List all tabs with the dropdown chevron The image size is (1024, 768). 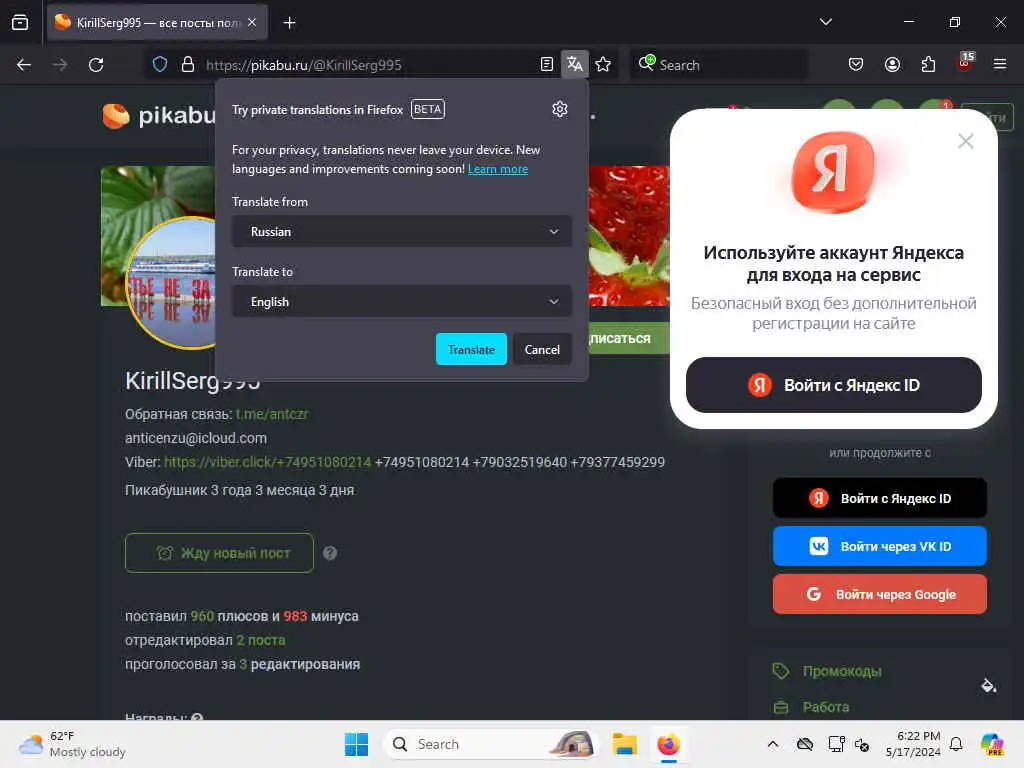(825, 22)
